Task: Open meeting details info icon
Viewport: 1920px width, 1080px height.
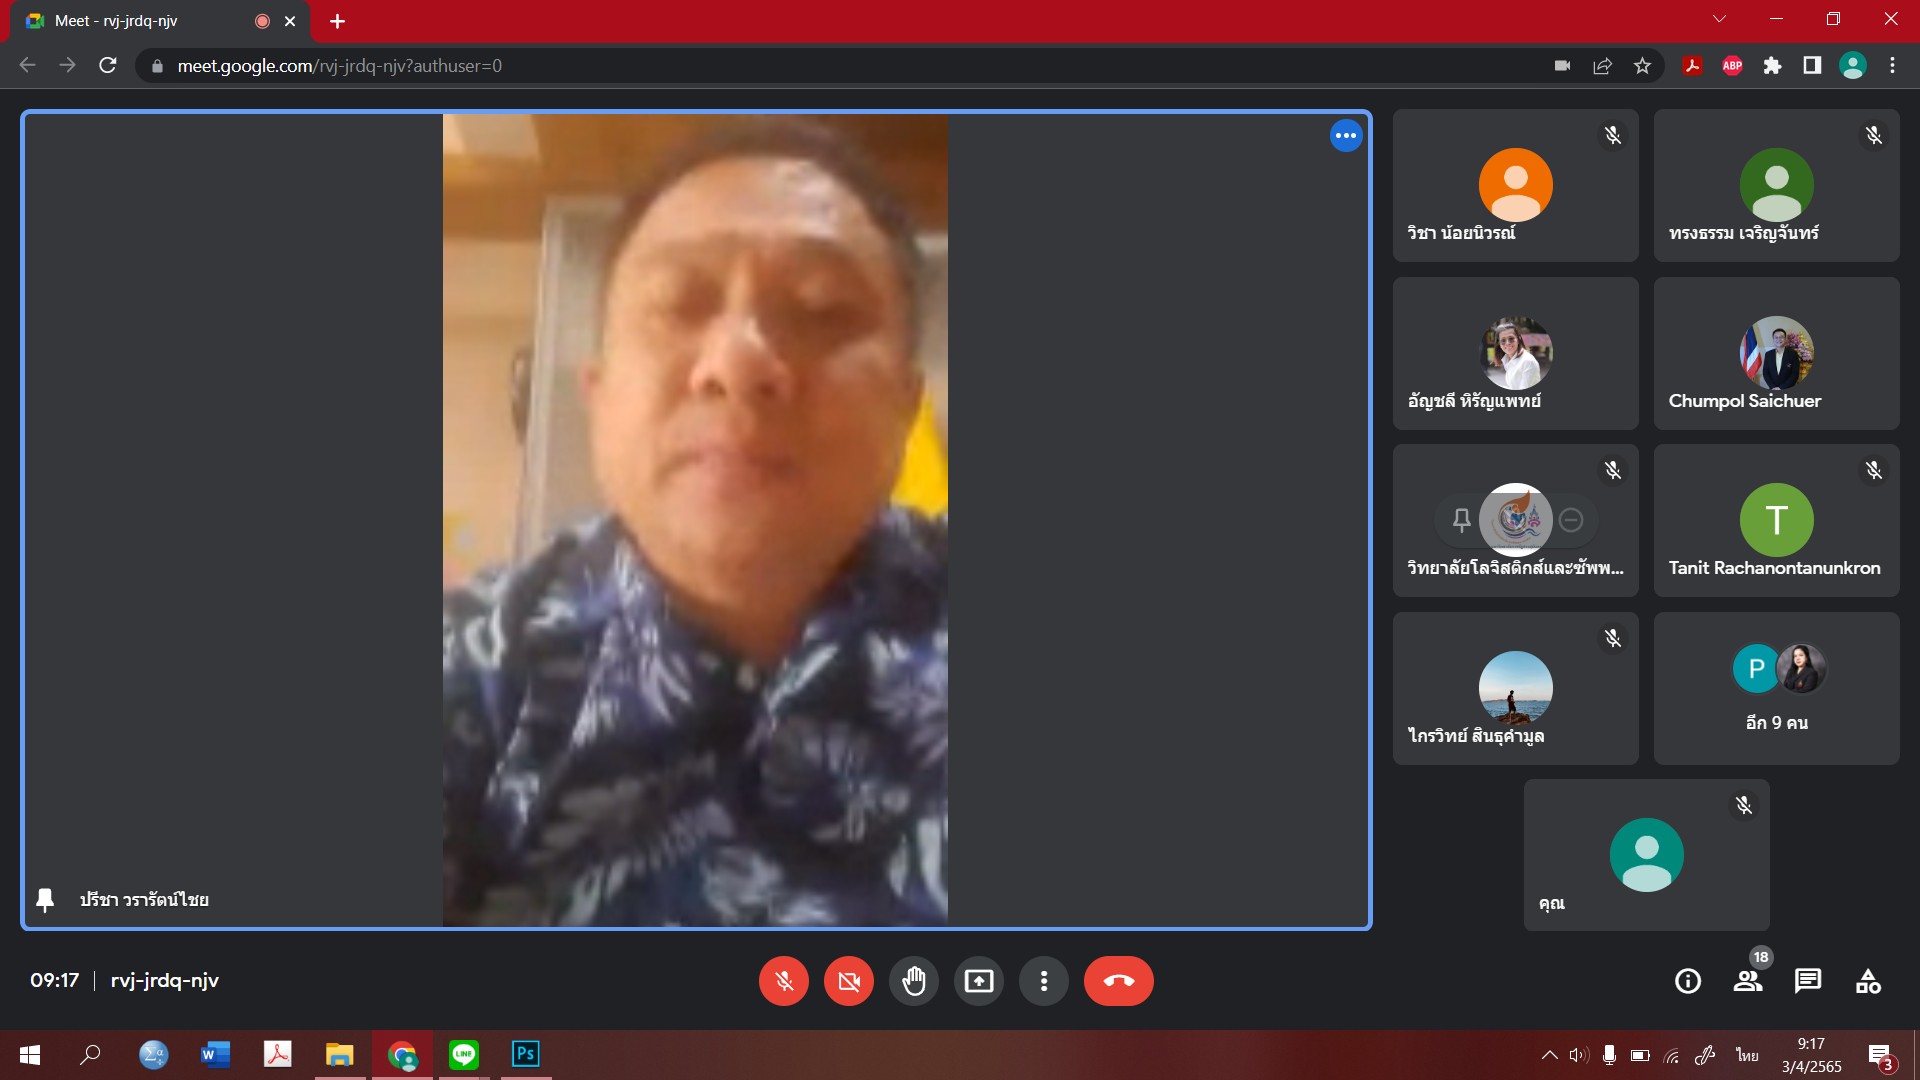Action: [x=1687, y=981]
